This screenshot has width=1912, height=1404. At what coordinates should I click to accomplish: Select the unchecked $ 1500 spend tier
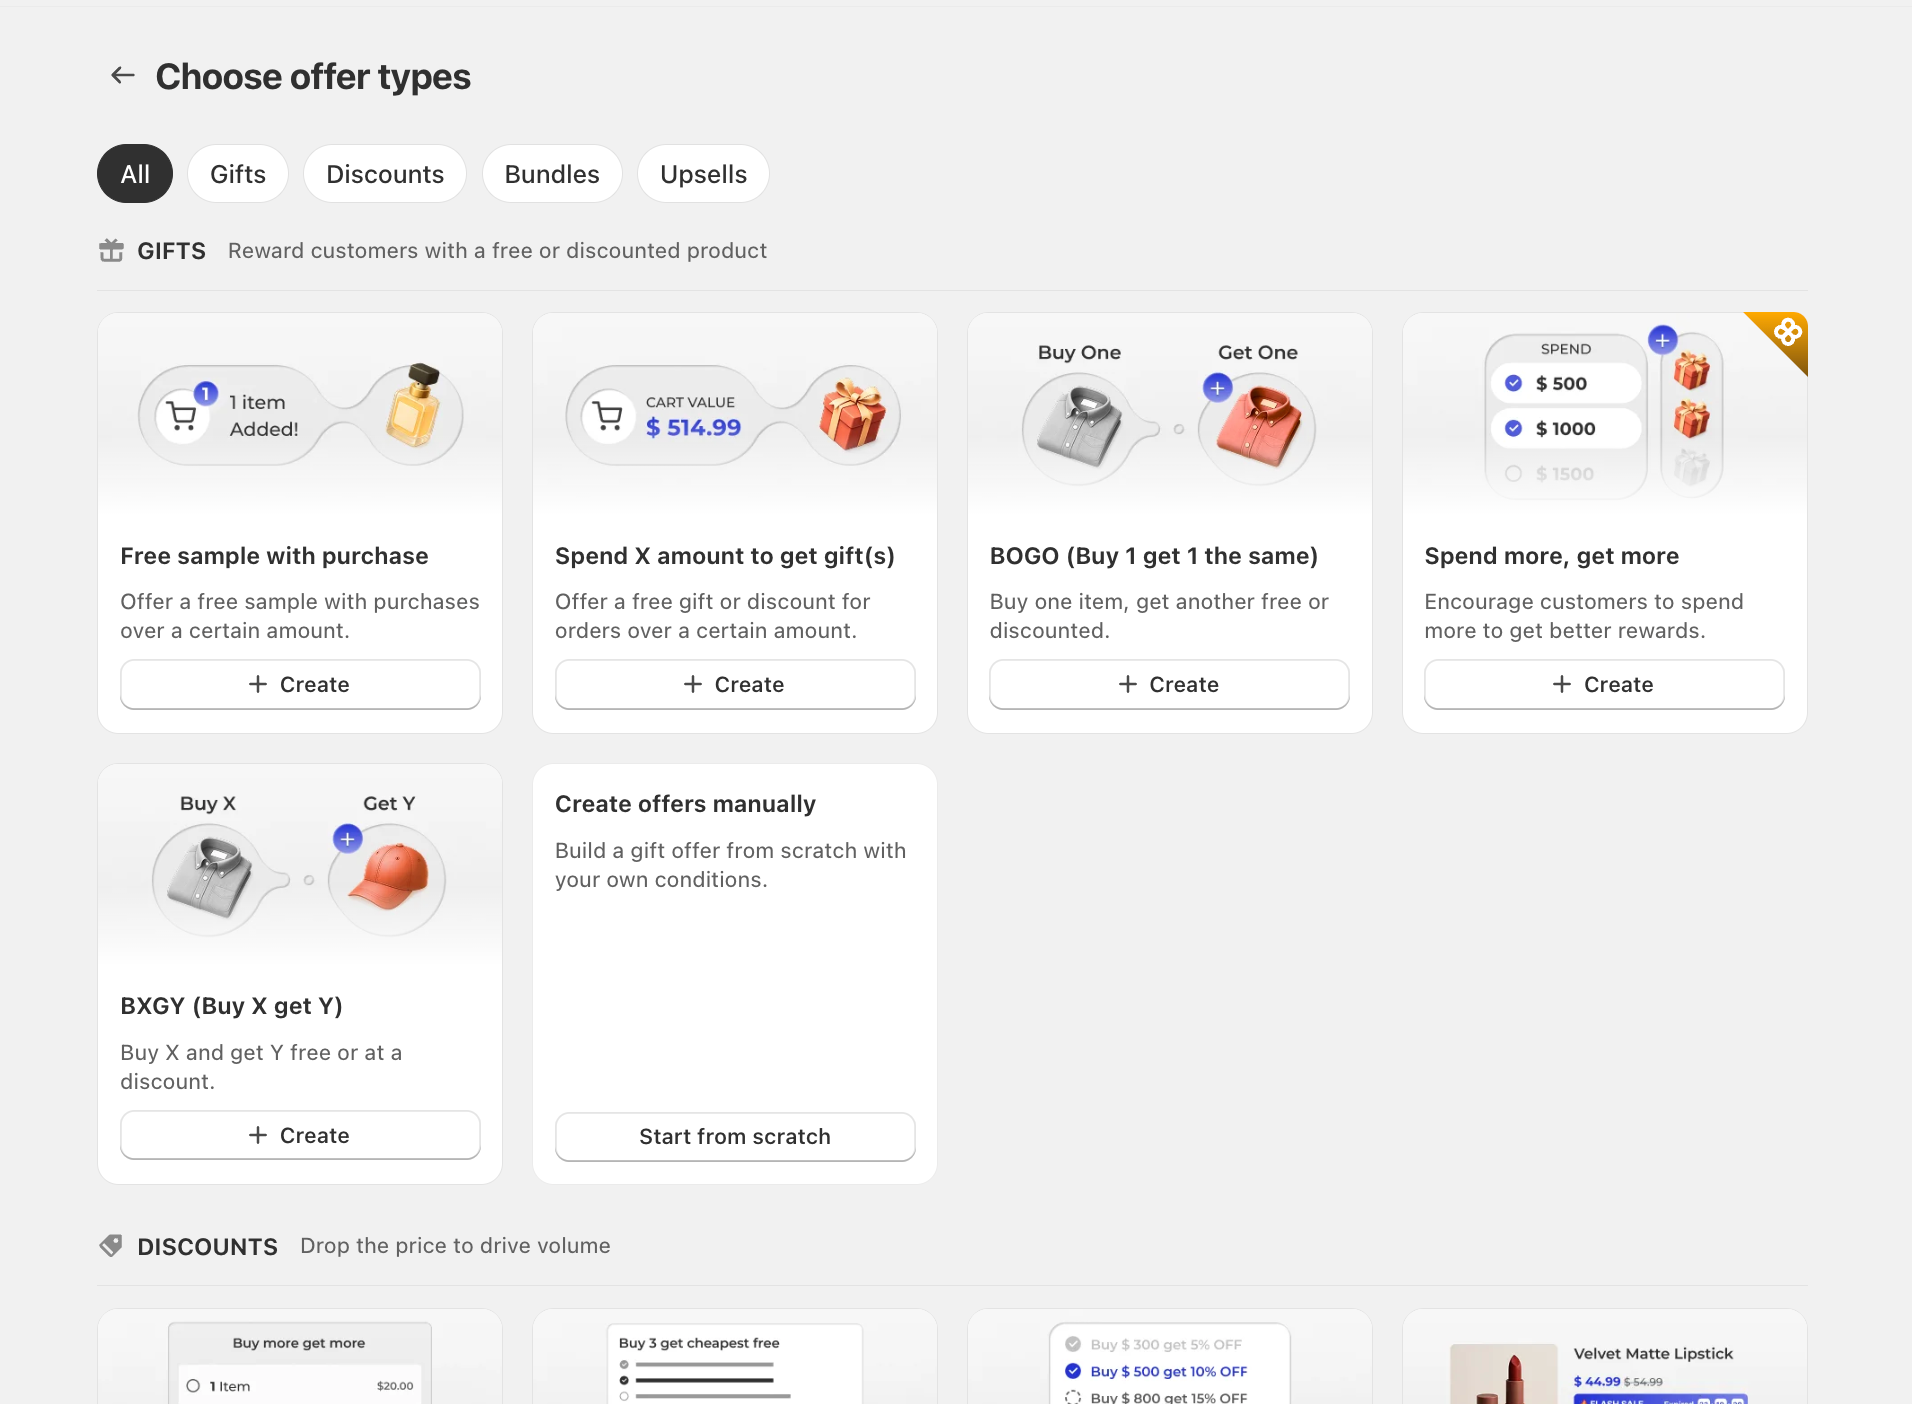(x=1565, y=473)
